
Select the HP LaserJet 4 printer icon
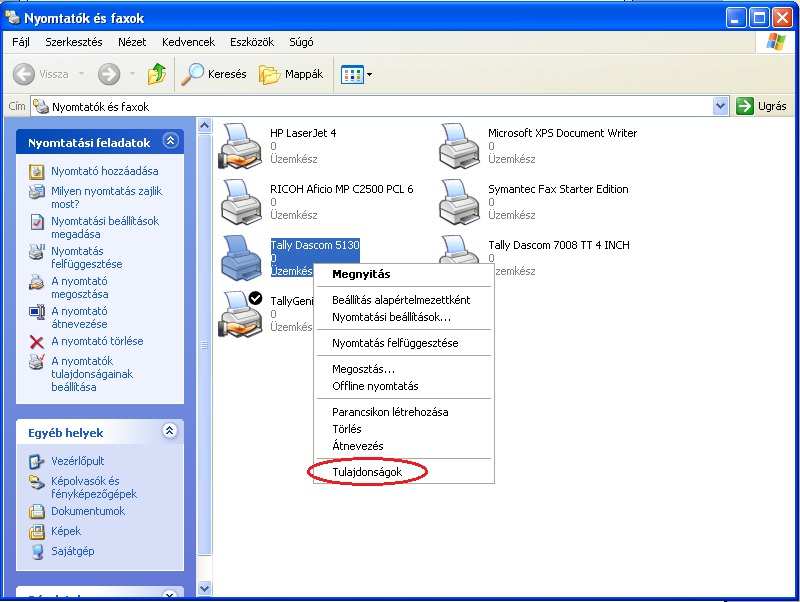click(240, 146)
